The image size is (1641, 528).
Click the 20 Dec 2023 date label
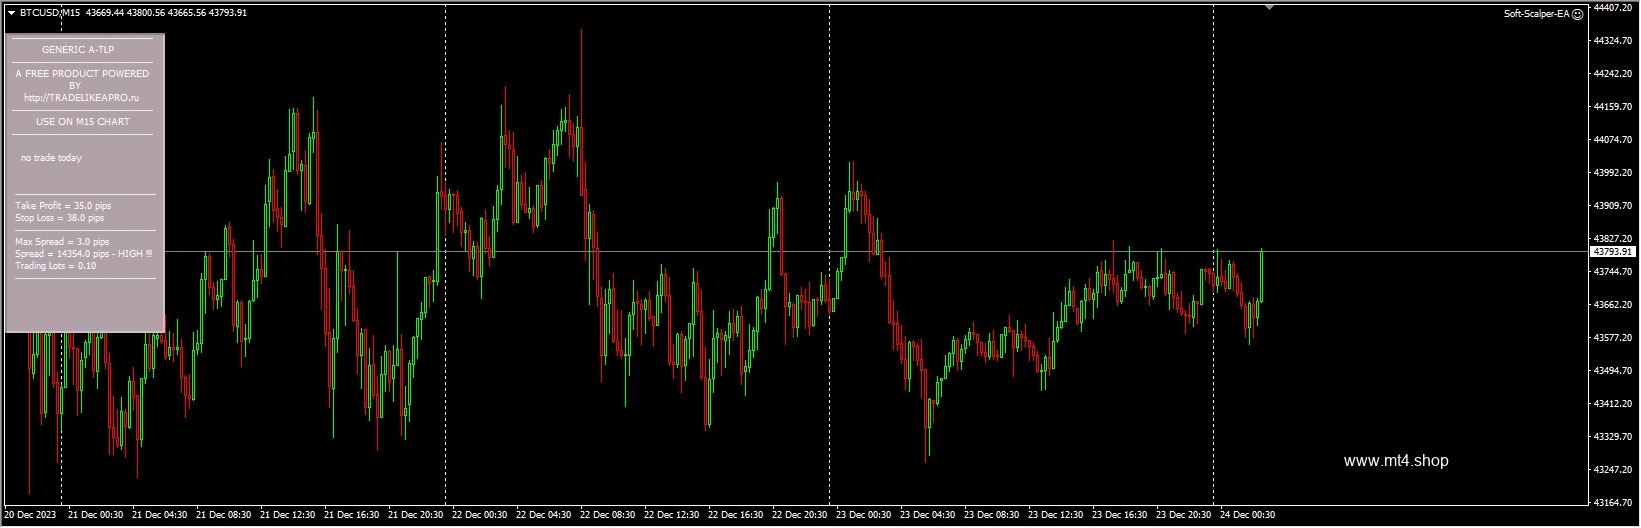click(x=30, y=516)
